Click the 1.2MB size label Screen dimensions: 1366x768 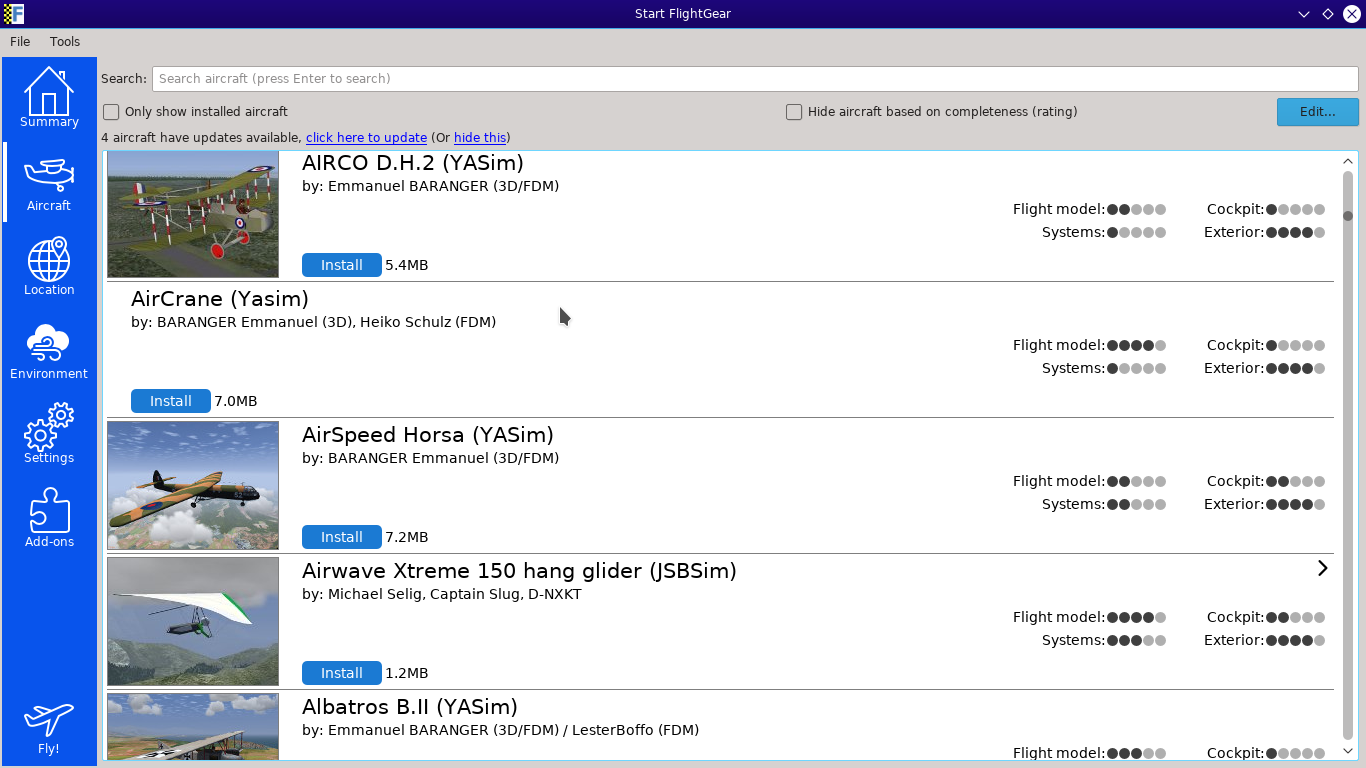coord(407,673)
